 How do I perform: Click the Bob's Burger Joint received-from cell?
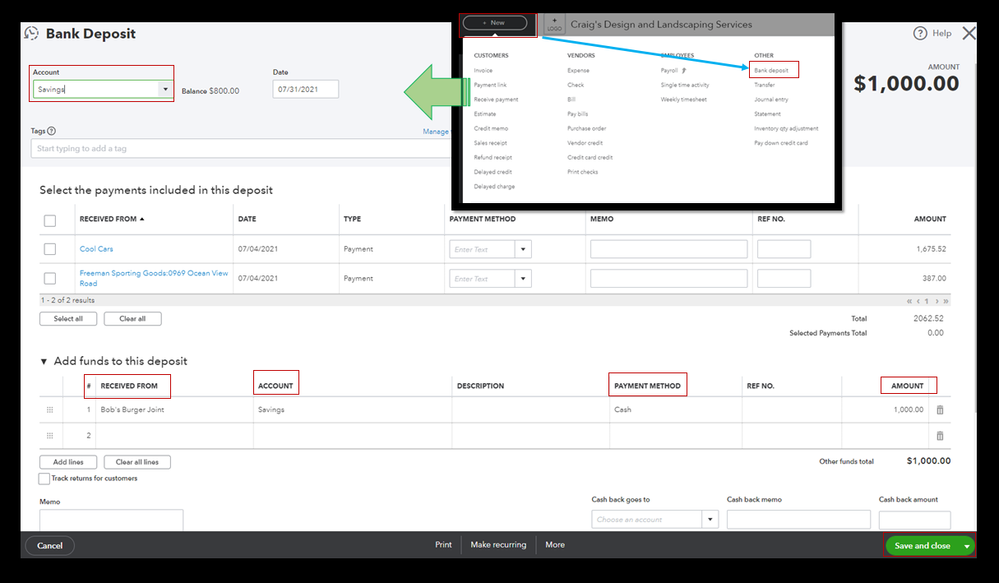pyautogui.click(x=175, y=410)
